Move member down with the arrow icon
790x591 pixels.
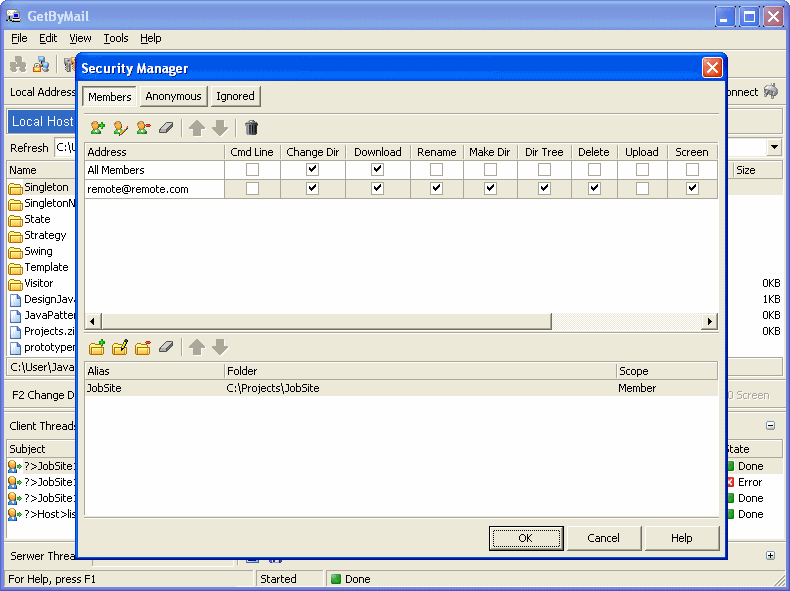tap(220, 128)
